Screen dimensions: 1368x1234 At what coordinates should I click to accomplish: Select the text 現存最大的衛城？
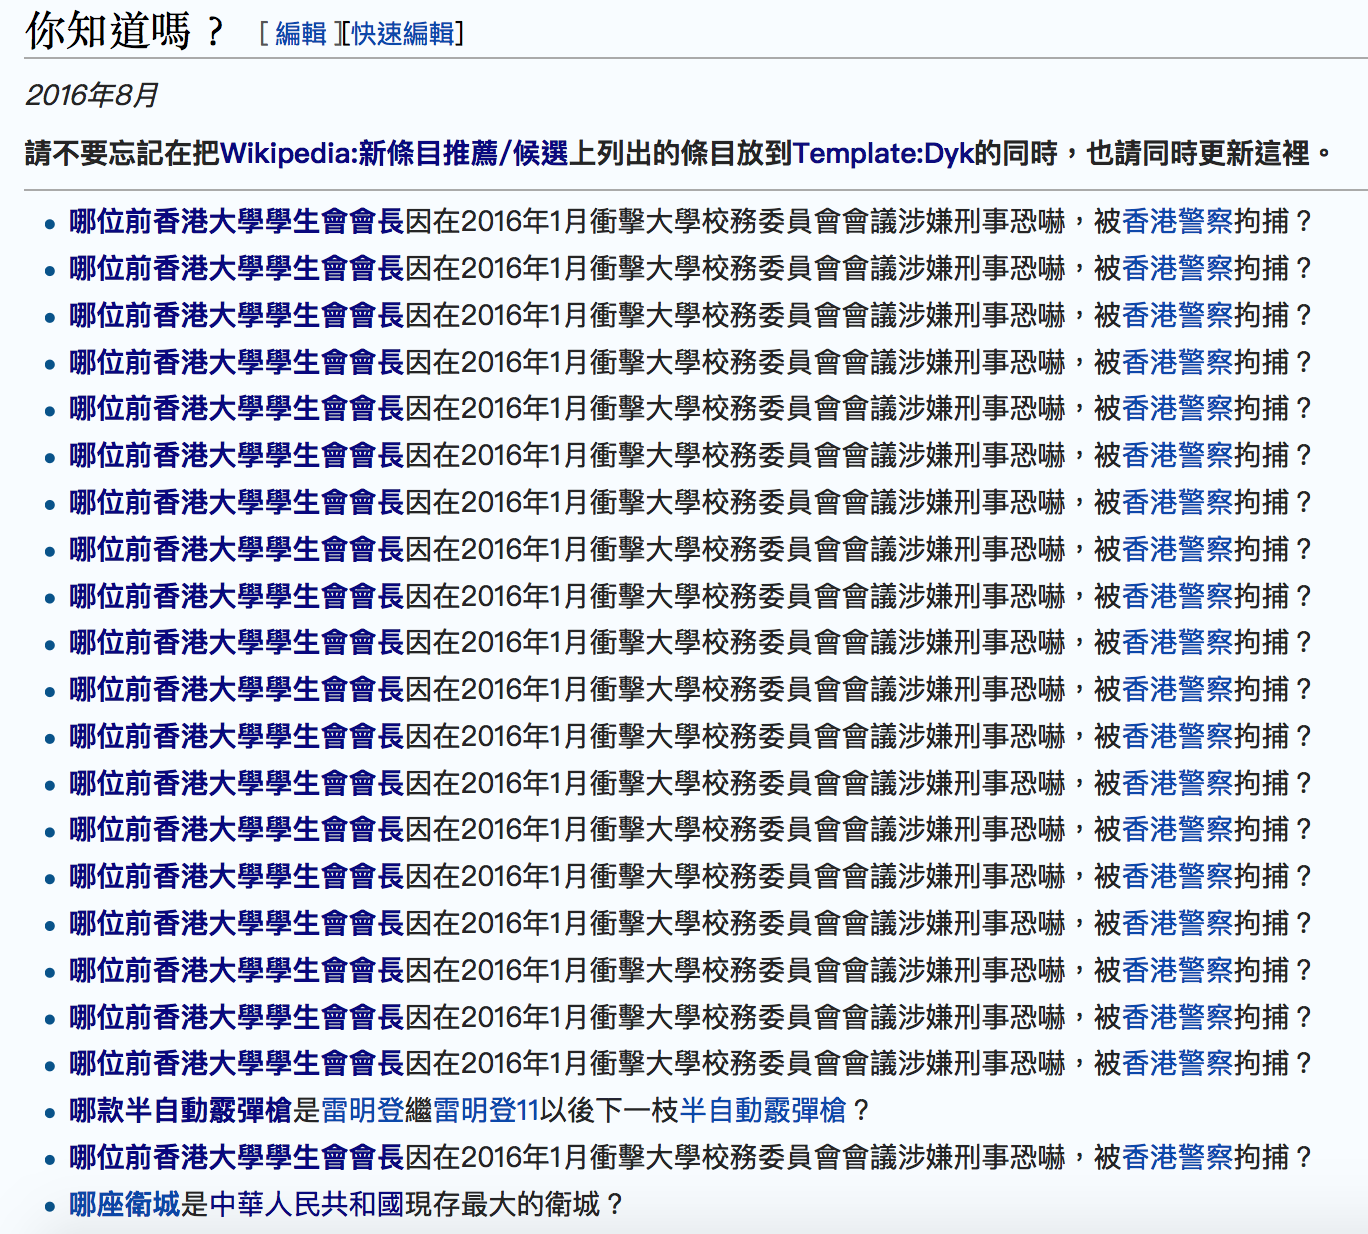(515, 1204)
